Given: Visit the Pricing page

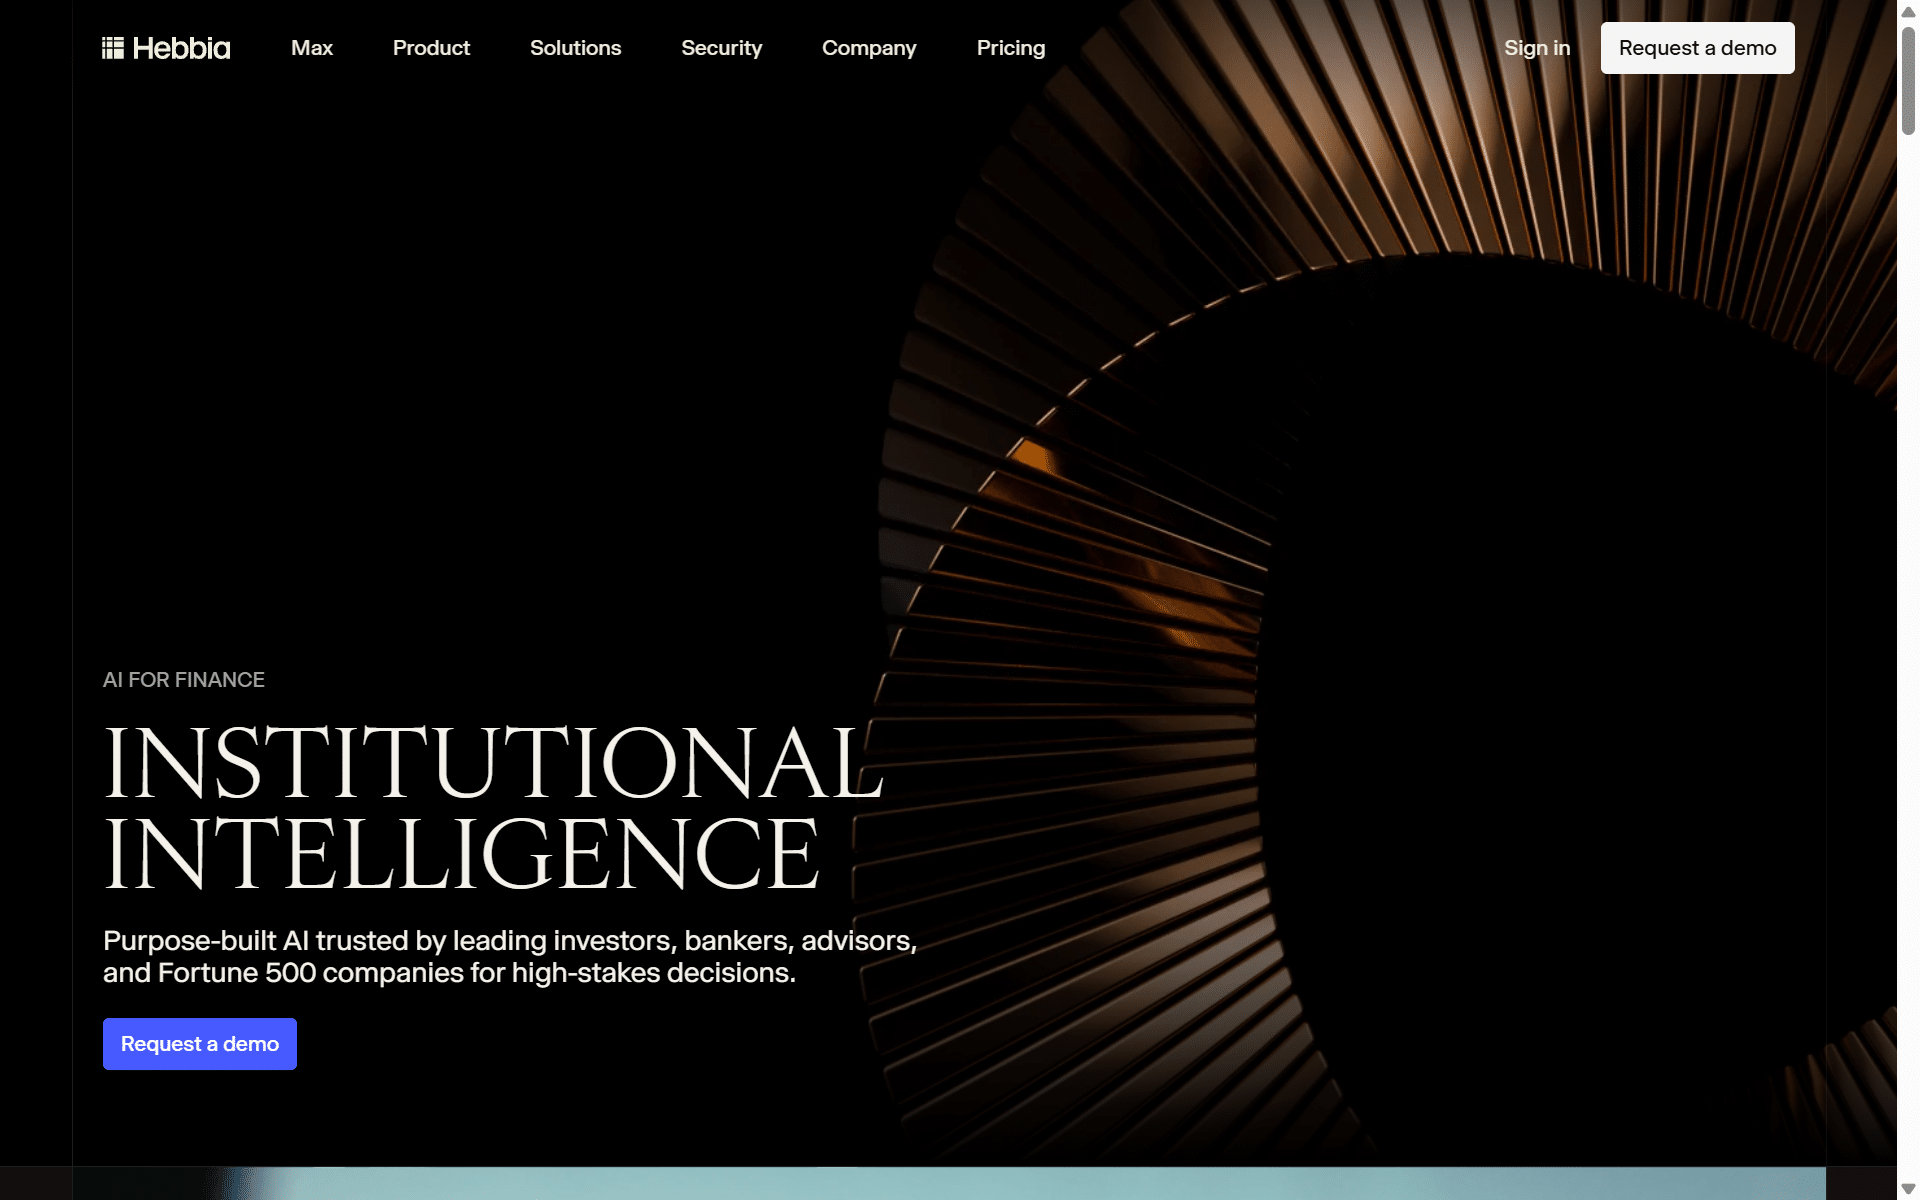Looking at the screenshot, I should [1011, 48].
